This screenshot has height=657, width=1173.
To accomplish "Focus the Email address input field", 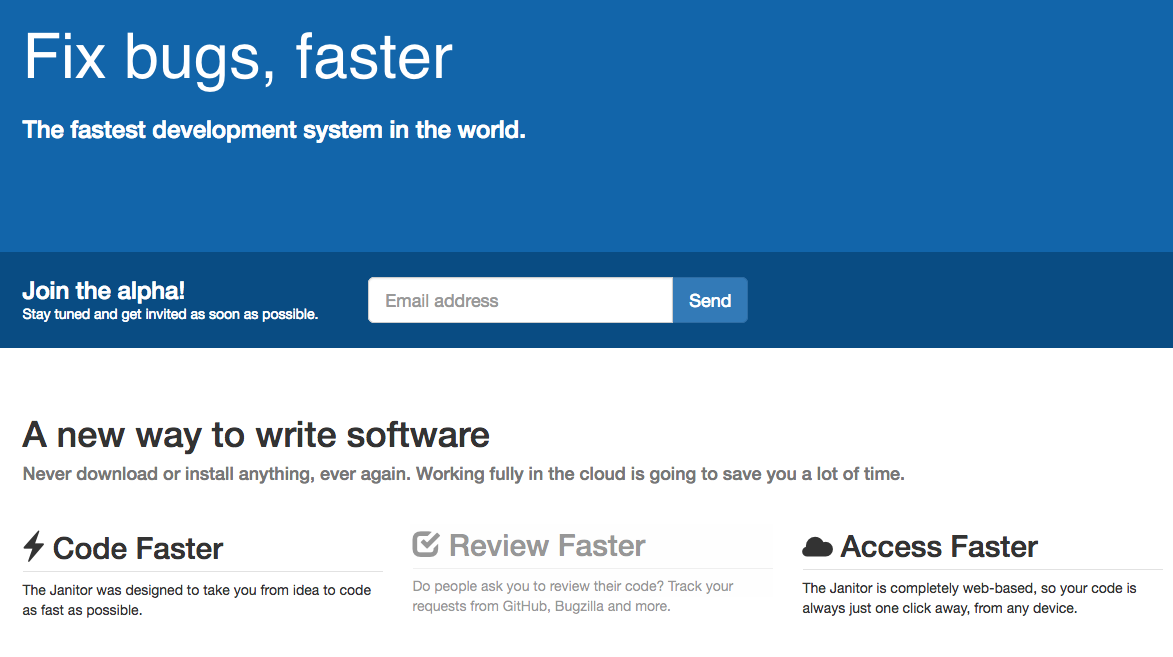I will [x=520, y=300].
